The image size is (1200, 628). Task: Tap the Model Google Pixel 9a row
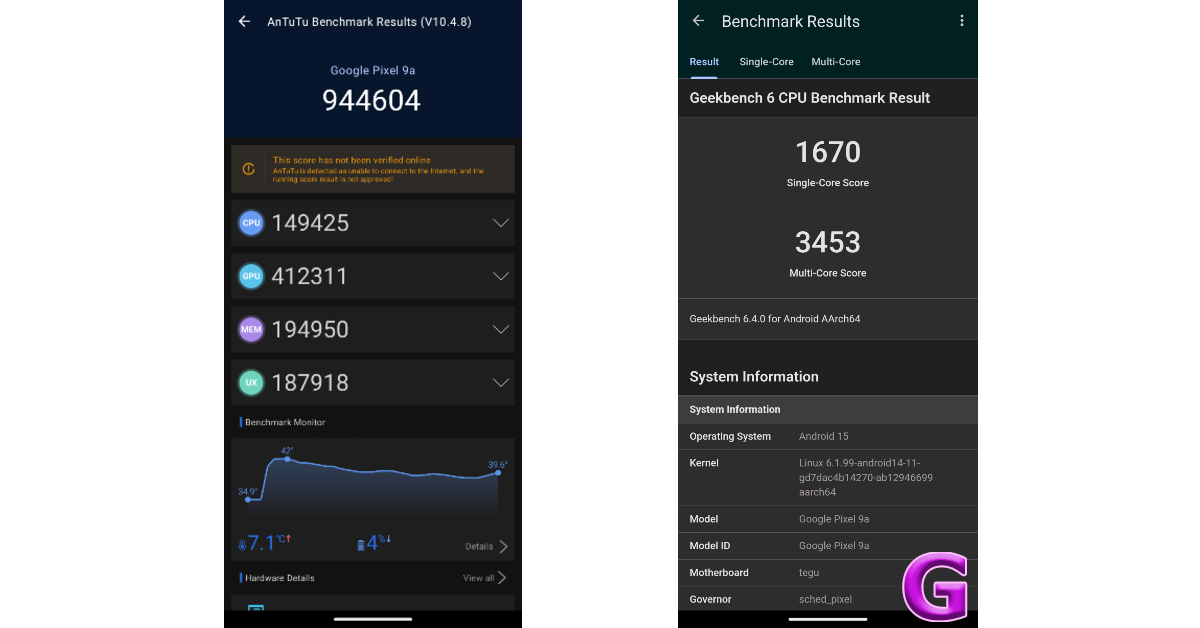click(x=828, y=519)
